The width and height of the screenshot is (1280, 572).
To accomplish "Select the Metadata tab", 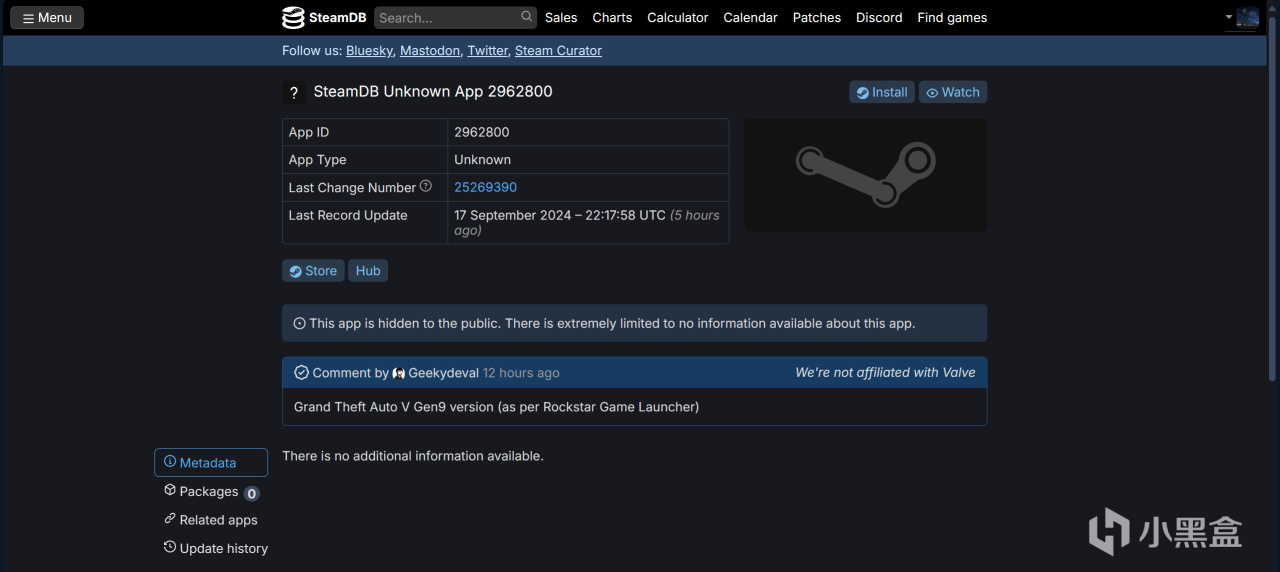I will point(211,462).
